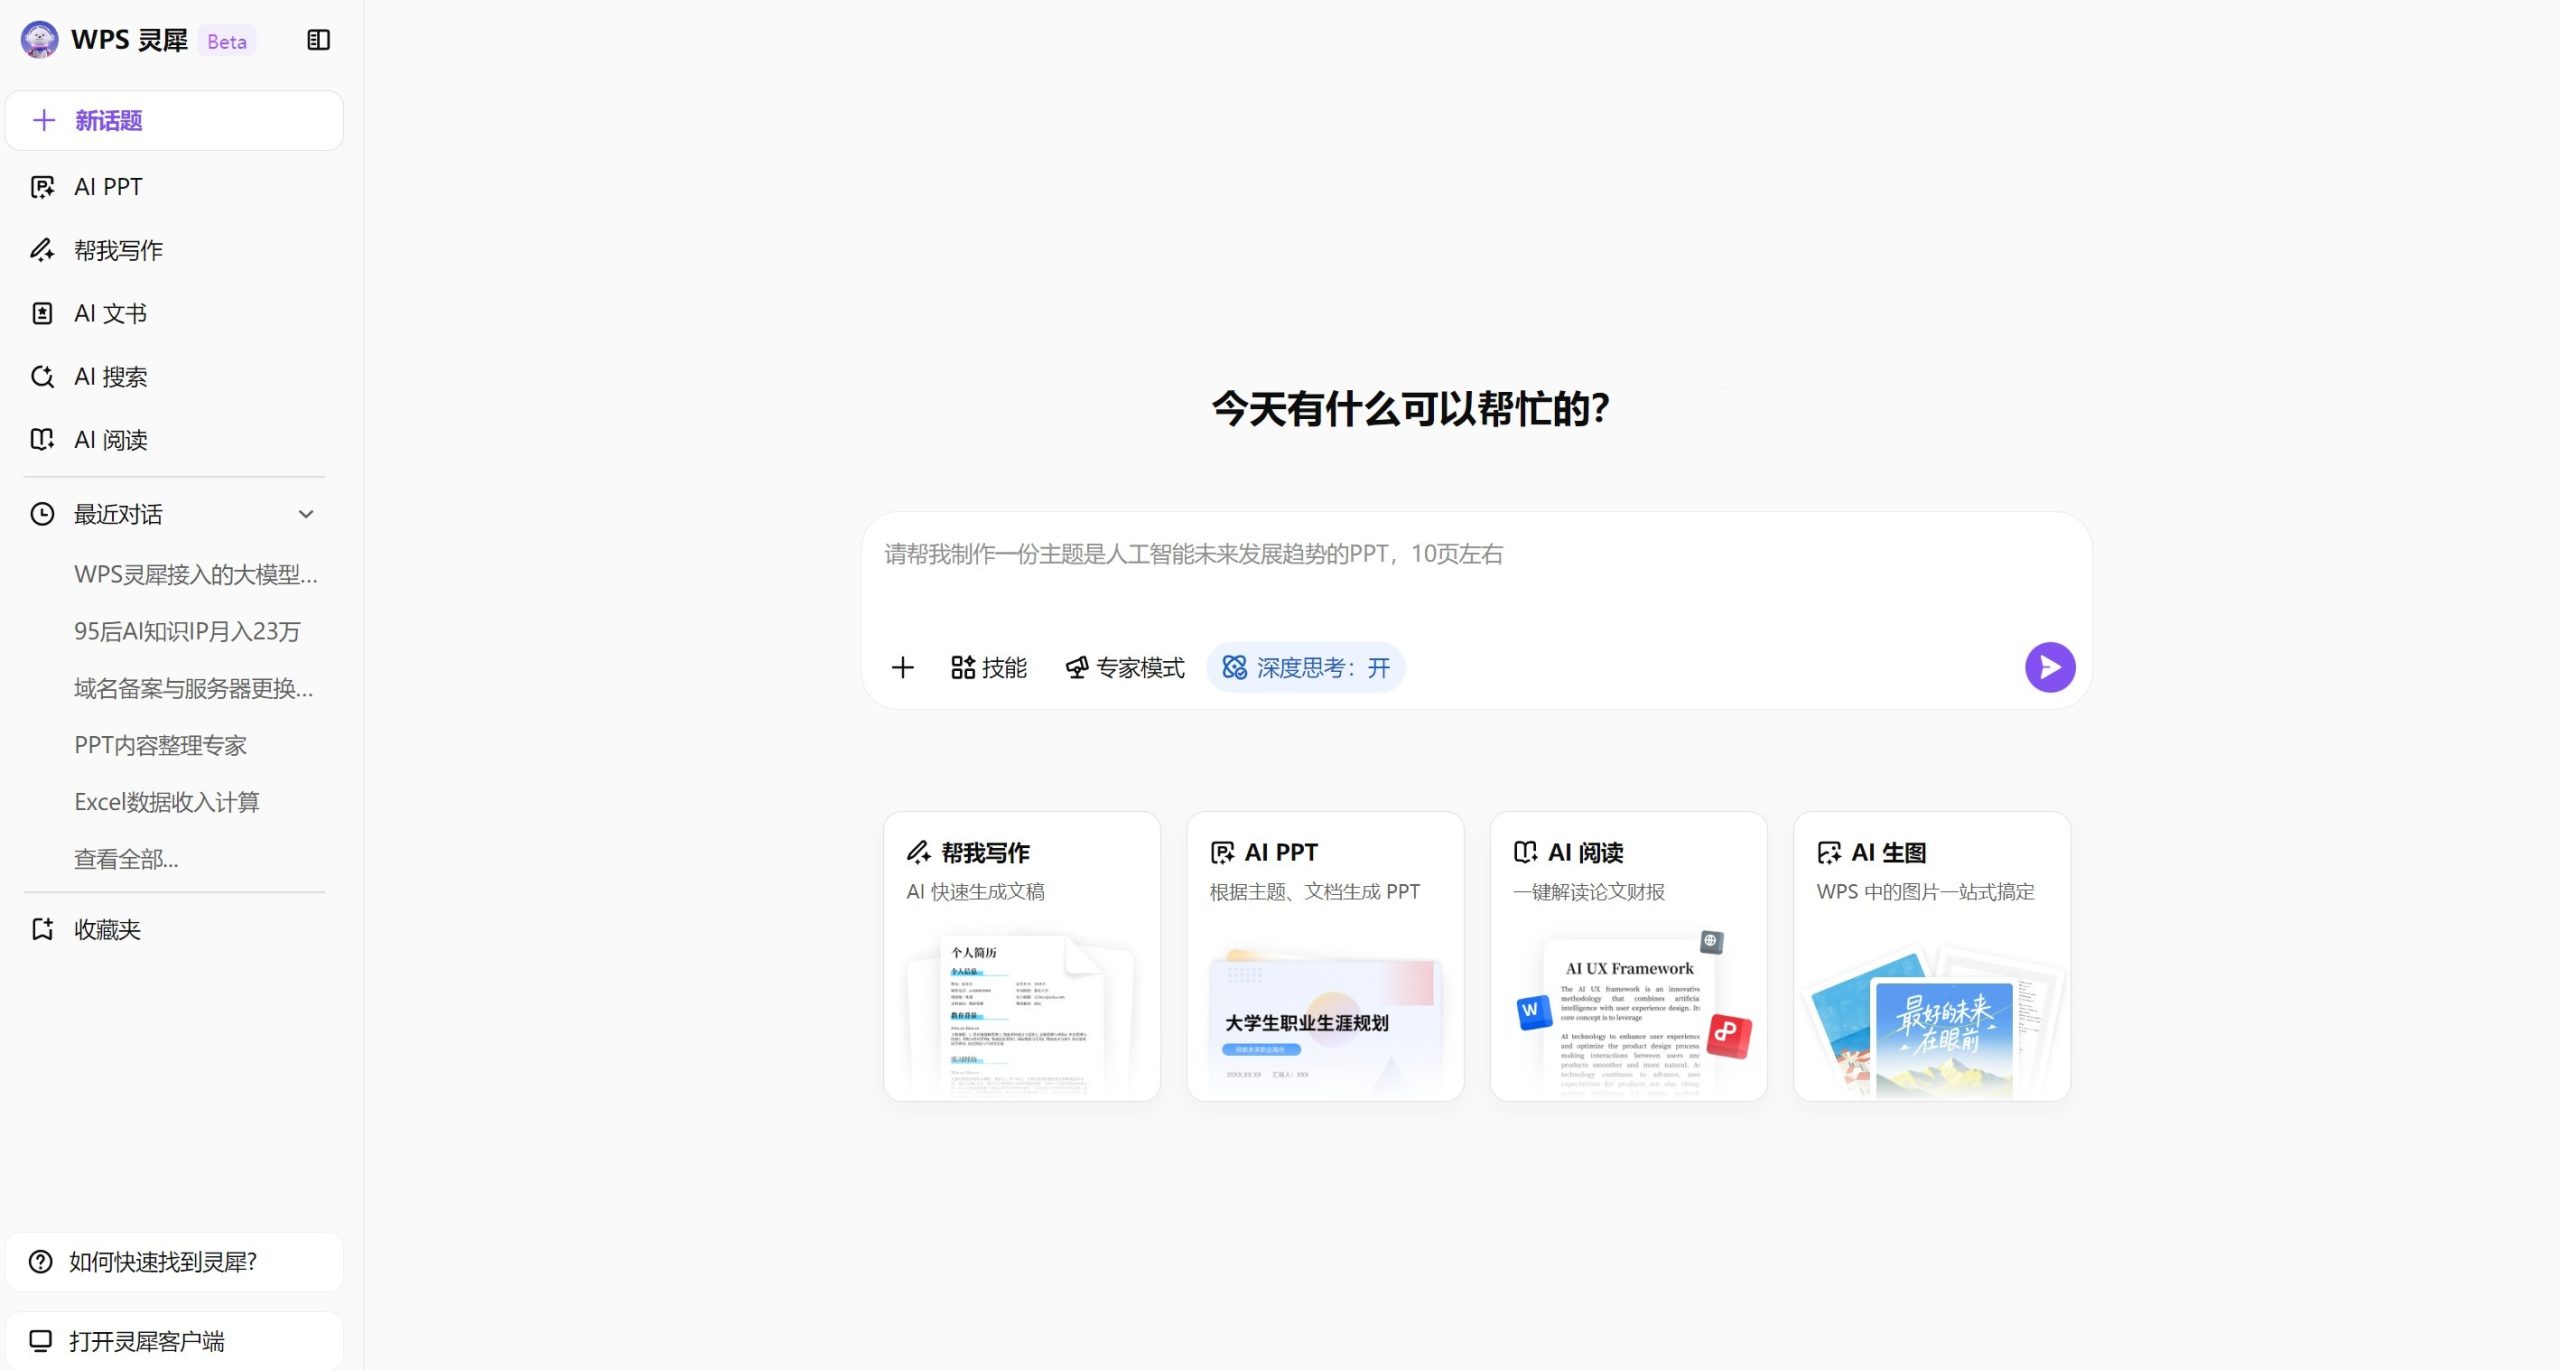2560x1370 pixels.
Task: Click the AI PPT sidebar icon
Action: click(42, 187)
